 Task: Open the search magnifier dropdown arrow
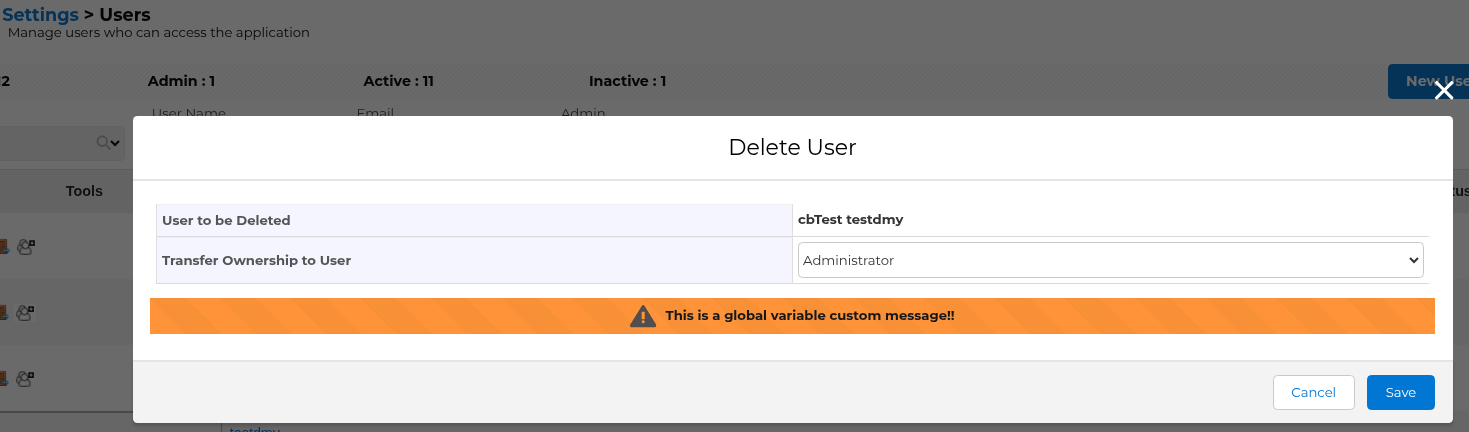pos(115,144)
